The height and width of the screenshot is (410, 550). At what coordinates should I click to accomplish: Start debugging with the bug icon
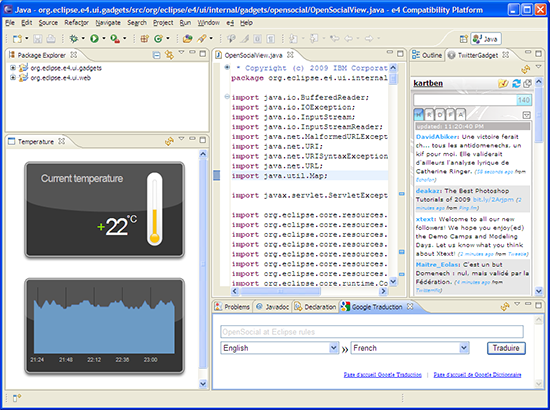(x=73, y=39)
